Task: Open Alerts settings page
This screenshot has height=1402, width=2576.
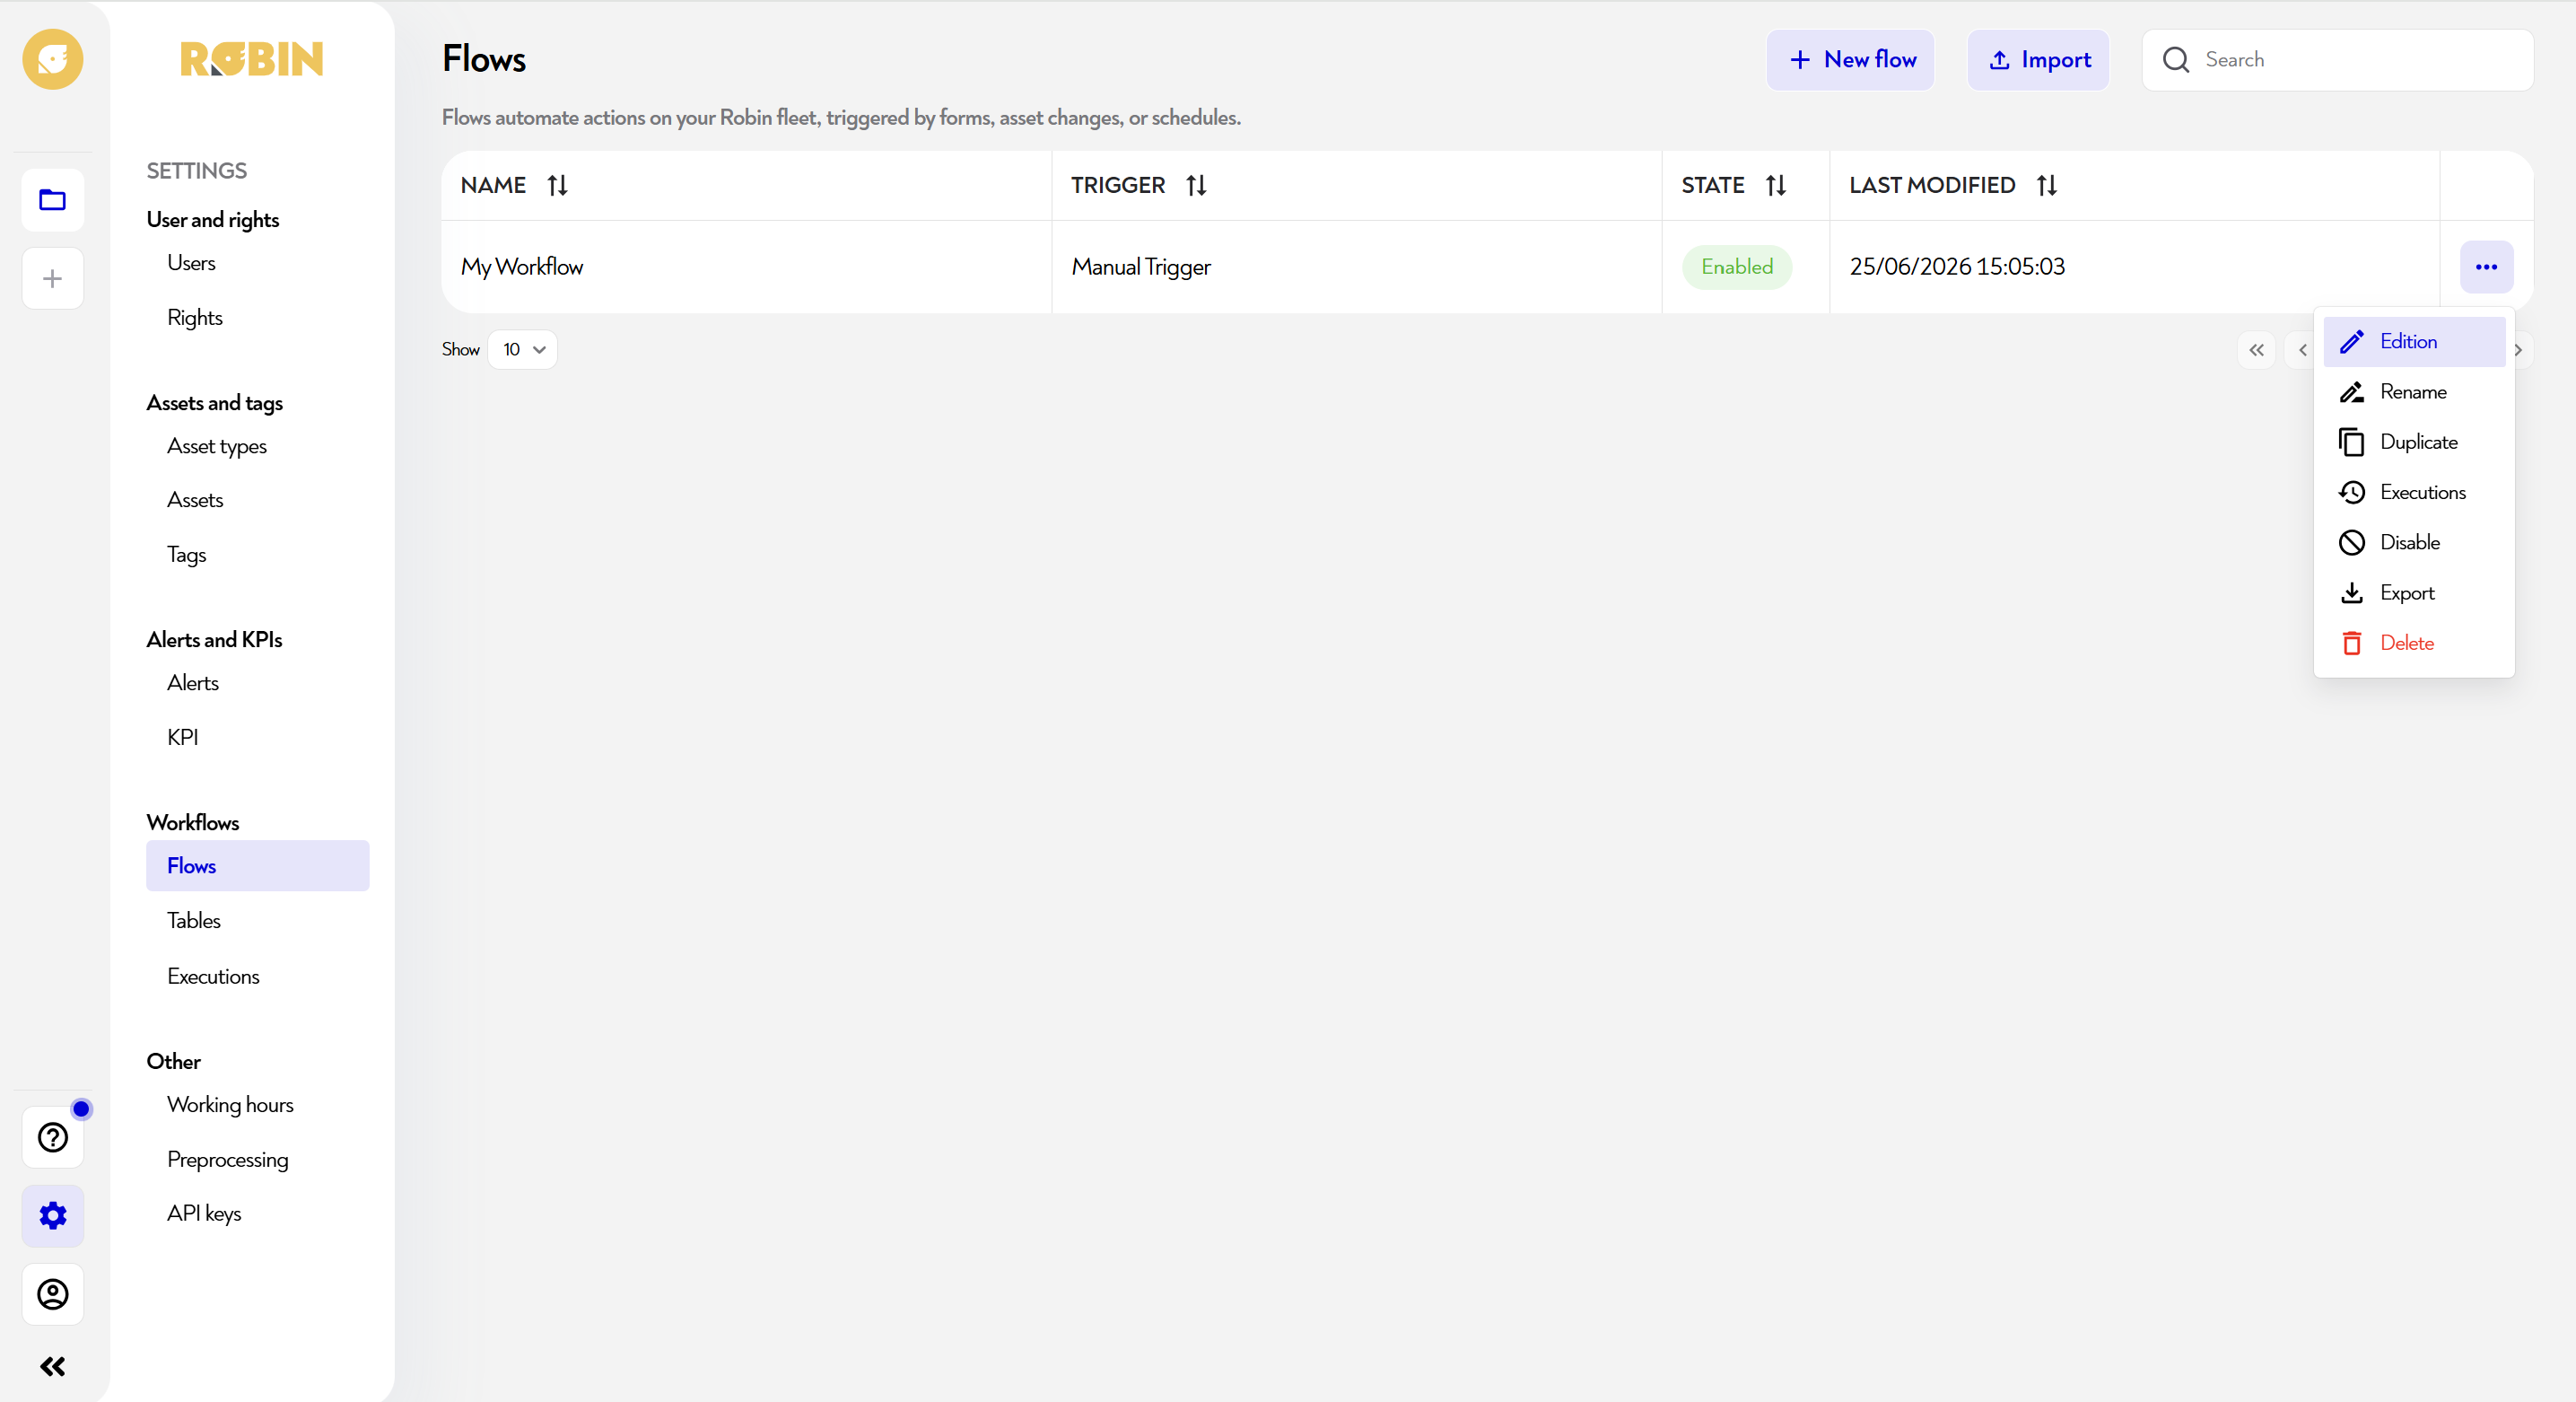Action: pyautogui.click(x=193, y=683)
